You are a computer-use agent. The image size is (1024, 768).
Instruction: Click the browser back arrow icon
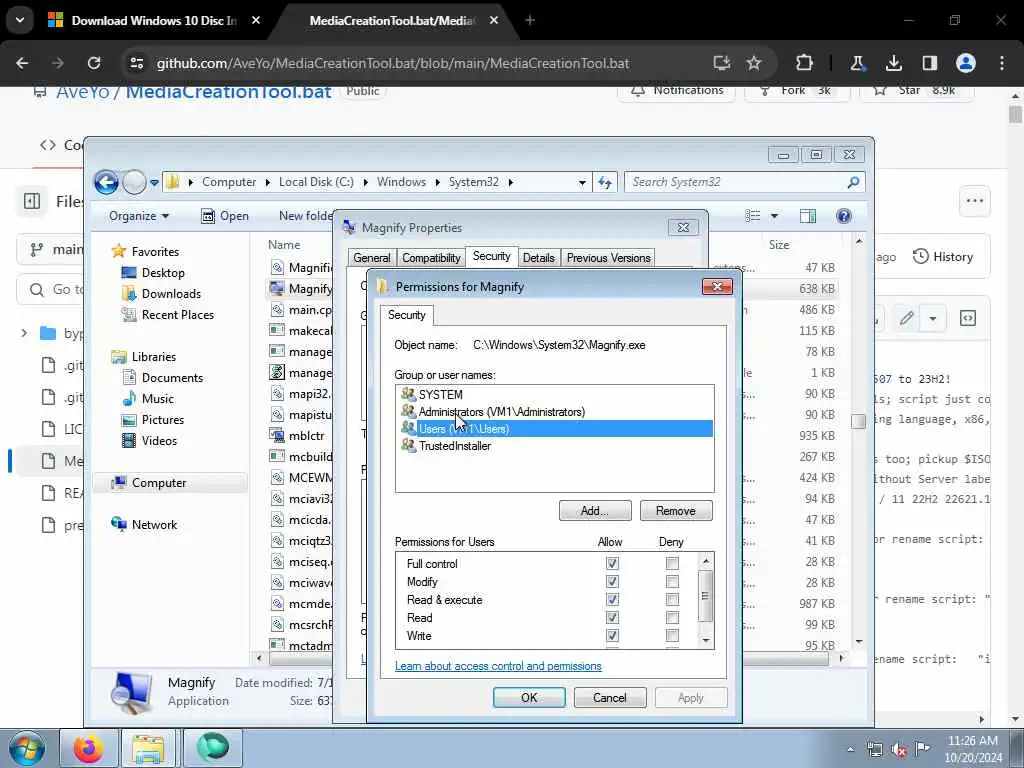22,63
